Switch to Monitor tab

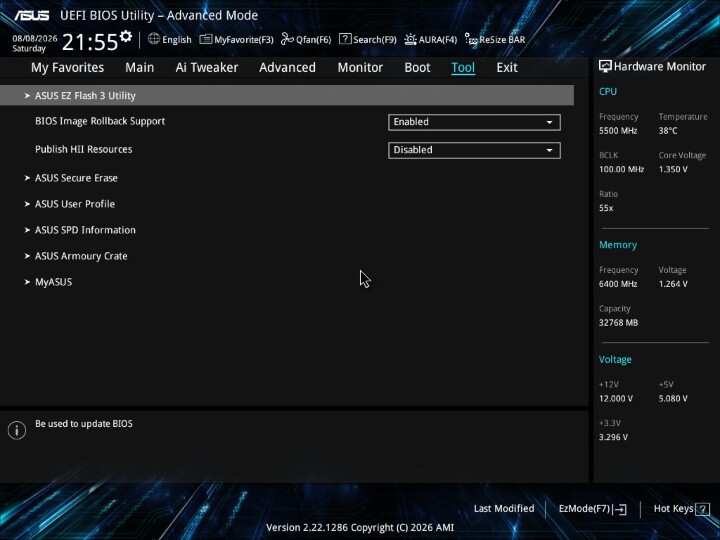pos(360,68)
